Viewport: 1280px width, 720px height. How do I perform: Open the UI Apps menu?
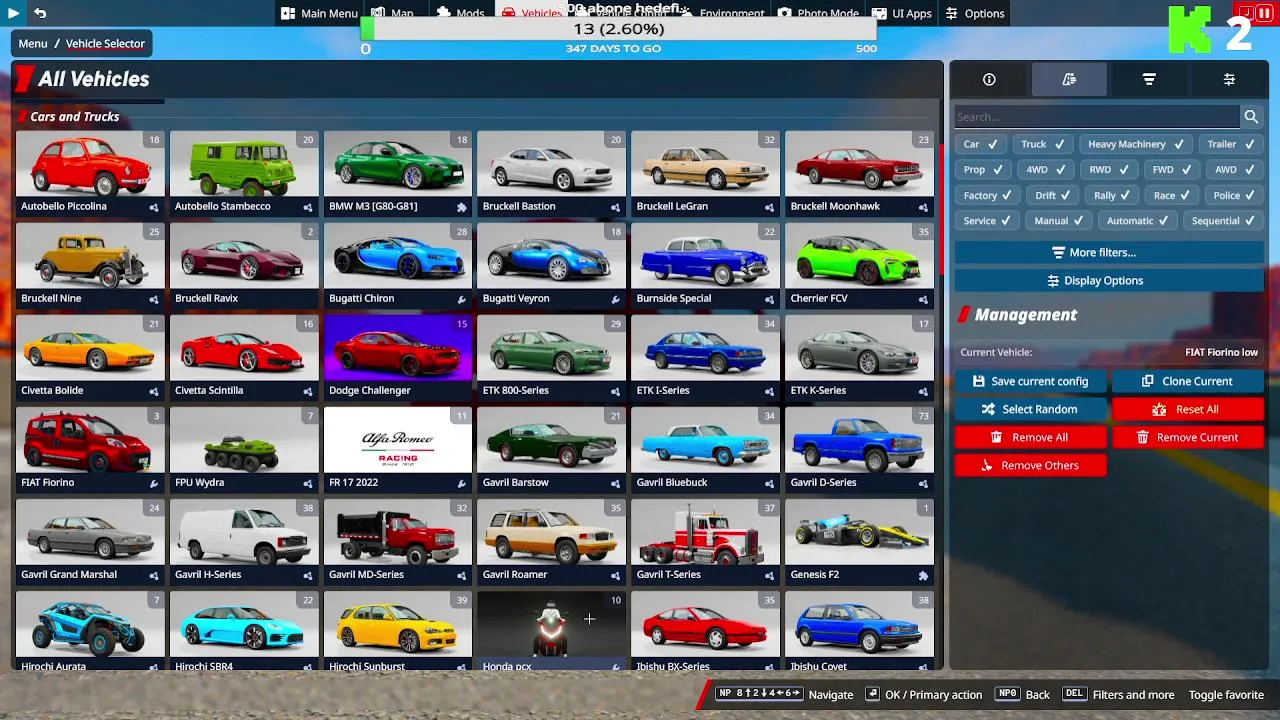(902, 13)
